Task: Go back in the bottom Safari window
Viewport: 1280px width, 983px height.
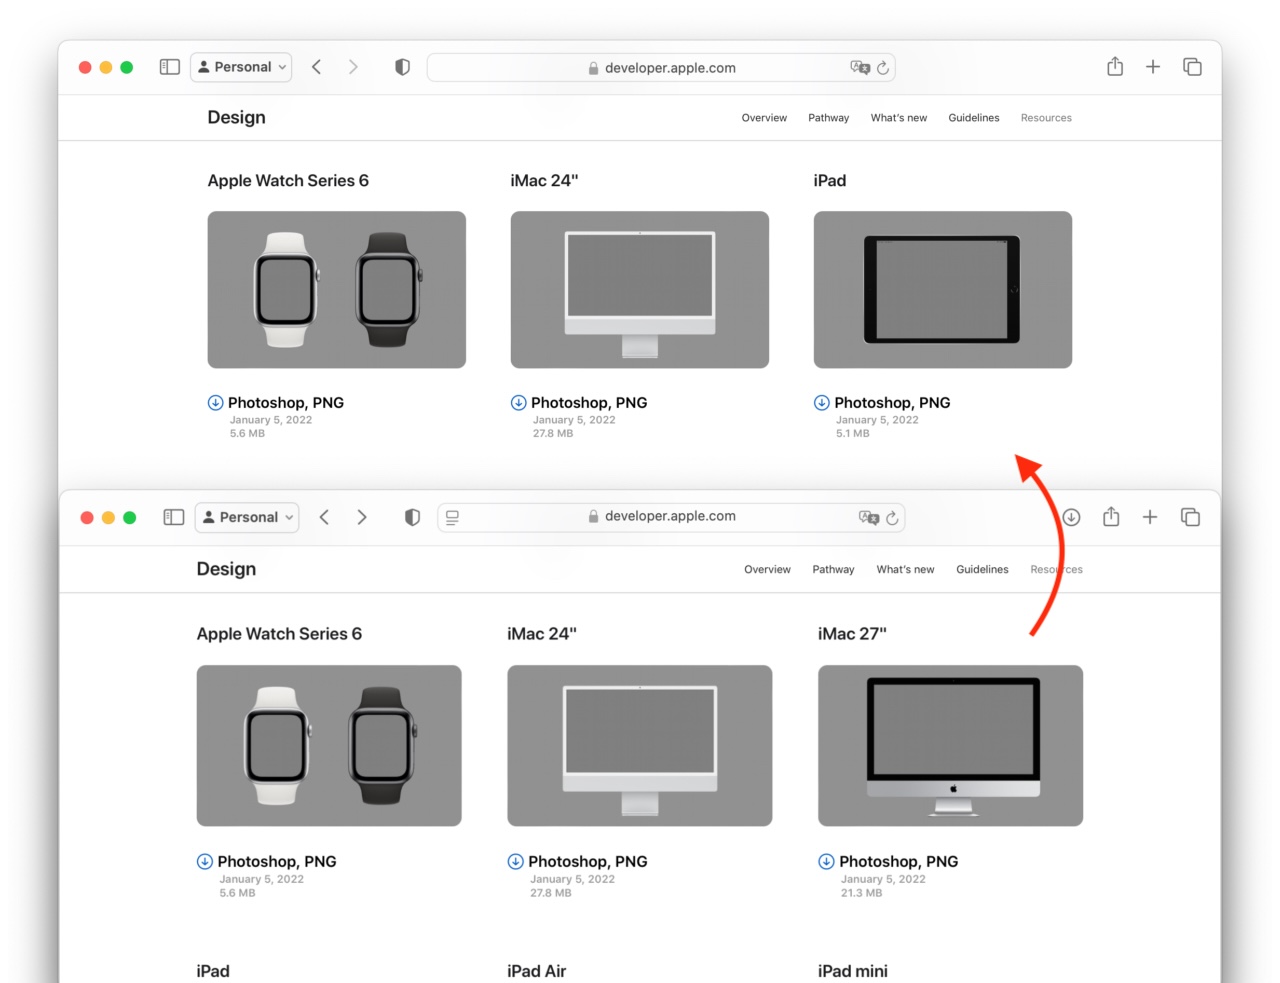Action: (324, 517)
